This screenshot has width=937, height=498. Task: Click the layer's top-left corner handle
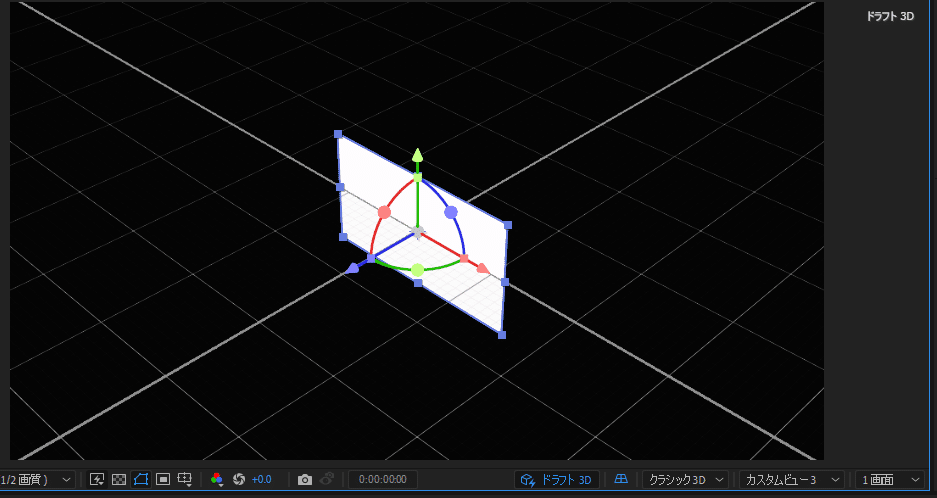pos(338,135)
